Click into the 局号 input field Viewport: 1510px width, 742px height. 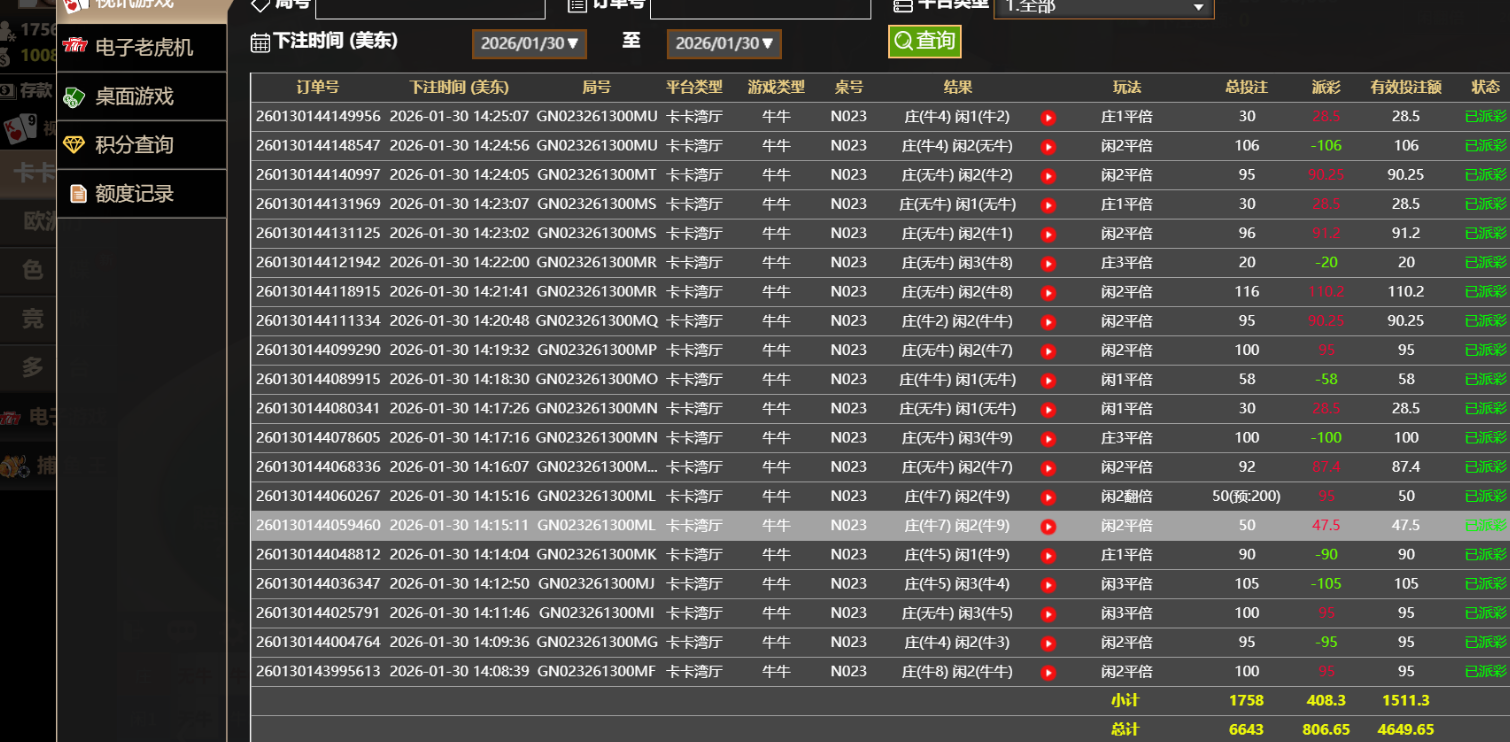[430, 9]
